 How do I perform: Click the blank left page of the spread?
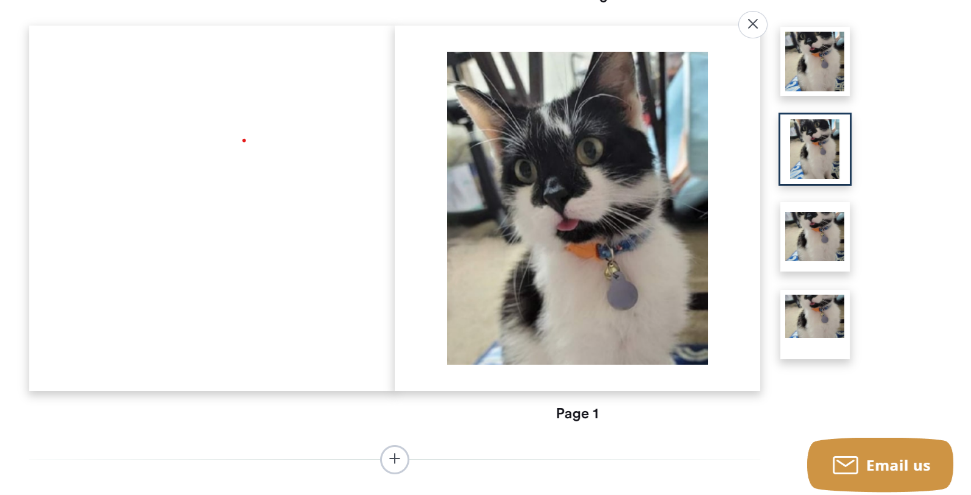211,208
